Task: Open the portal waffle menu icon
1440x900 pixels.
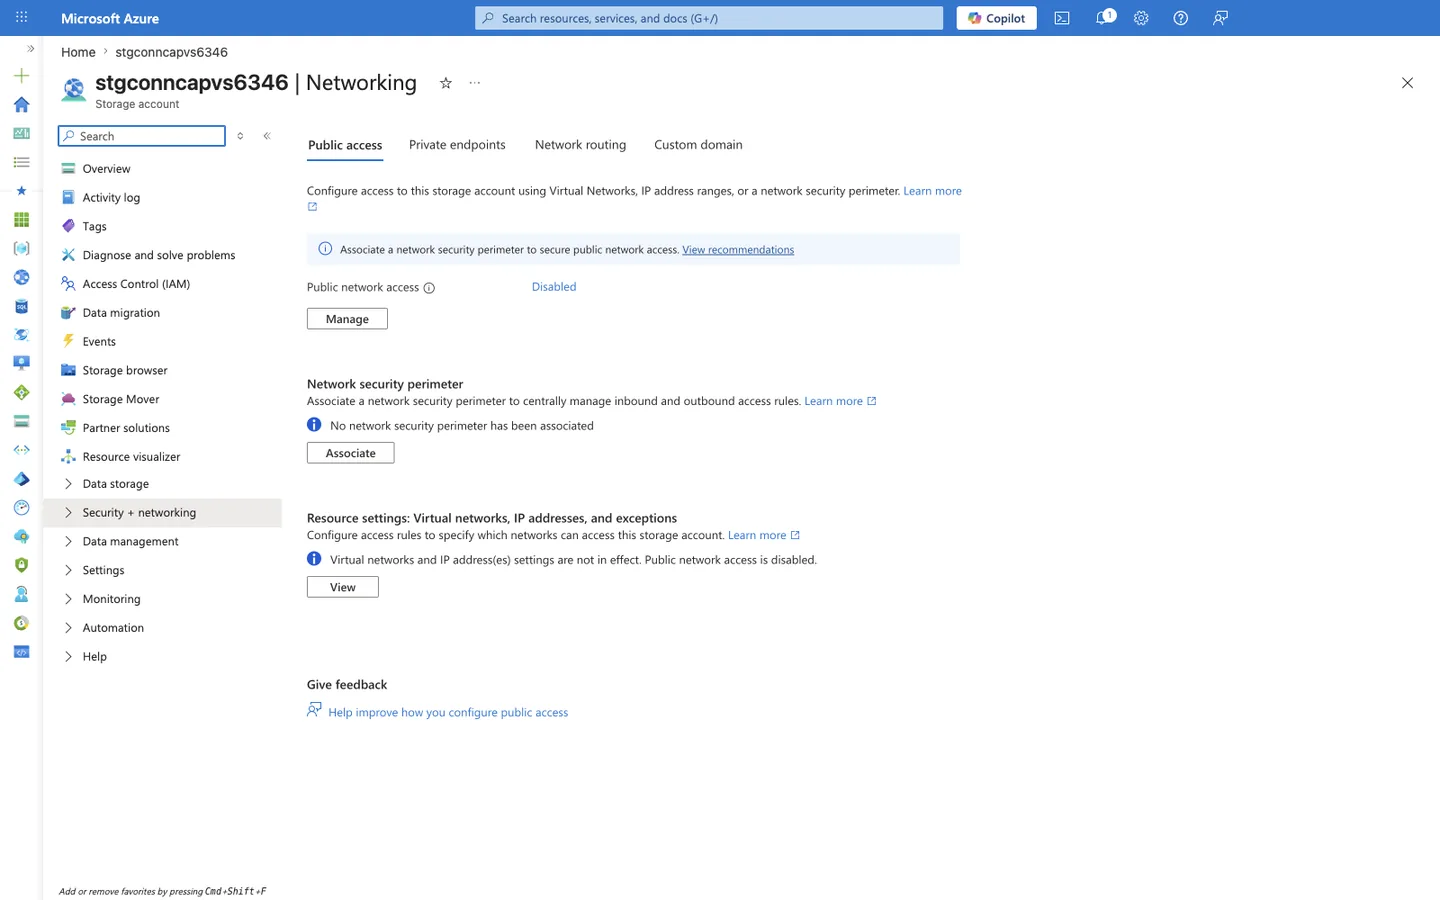Action: (x=21, y=18)
